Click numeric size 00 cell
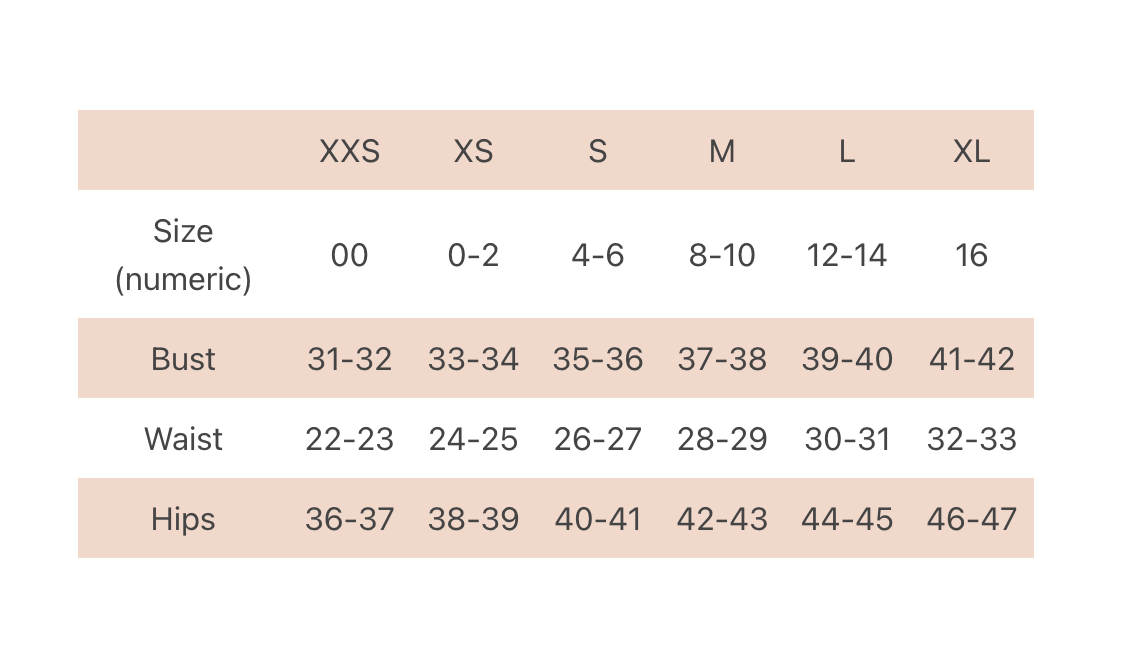This screenshot has width=1142, height=672. tap(349, 255)
